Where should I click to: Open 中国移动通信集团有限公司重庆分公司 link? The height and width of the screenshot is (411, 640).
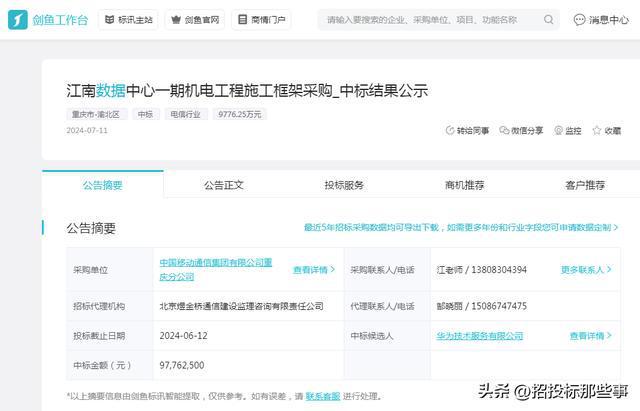(x=216, y=269)
